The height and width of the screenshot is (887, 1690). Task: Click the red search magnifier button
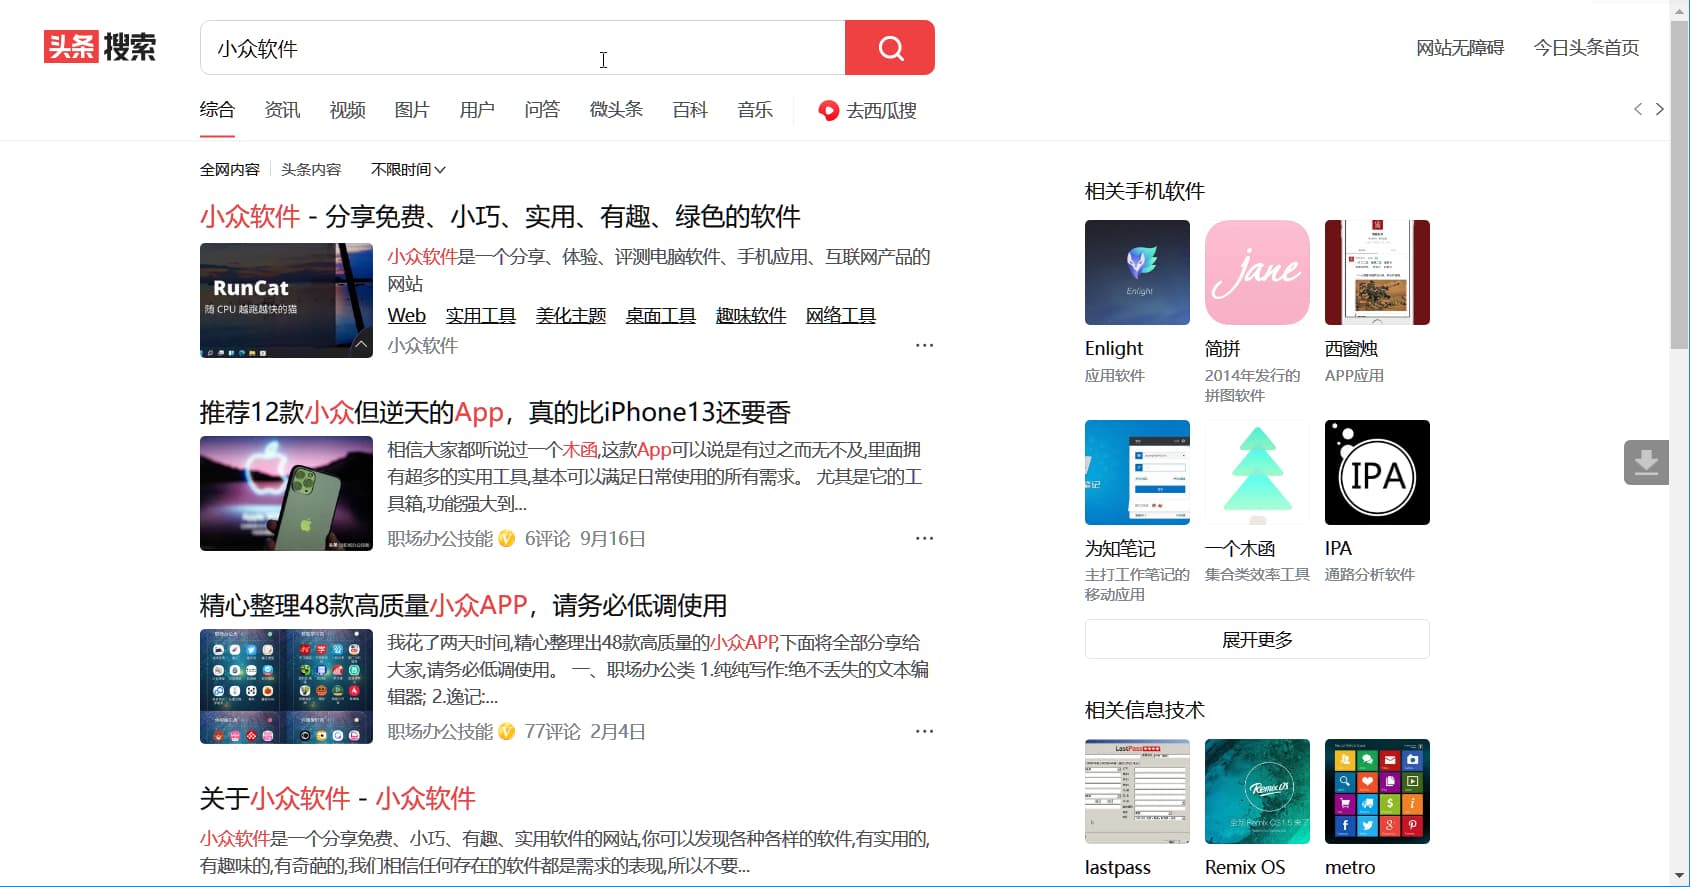(889, 48)
